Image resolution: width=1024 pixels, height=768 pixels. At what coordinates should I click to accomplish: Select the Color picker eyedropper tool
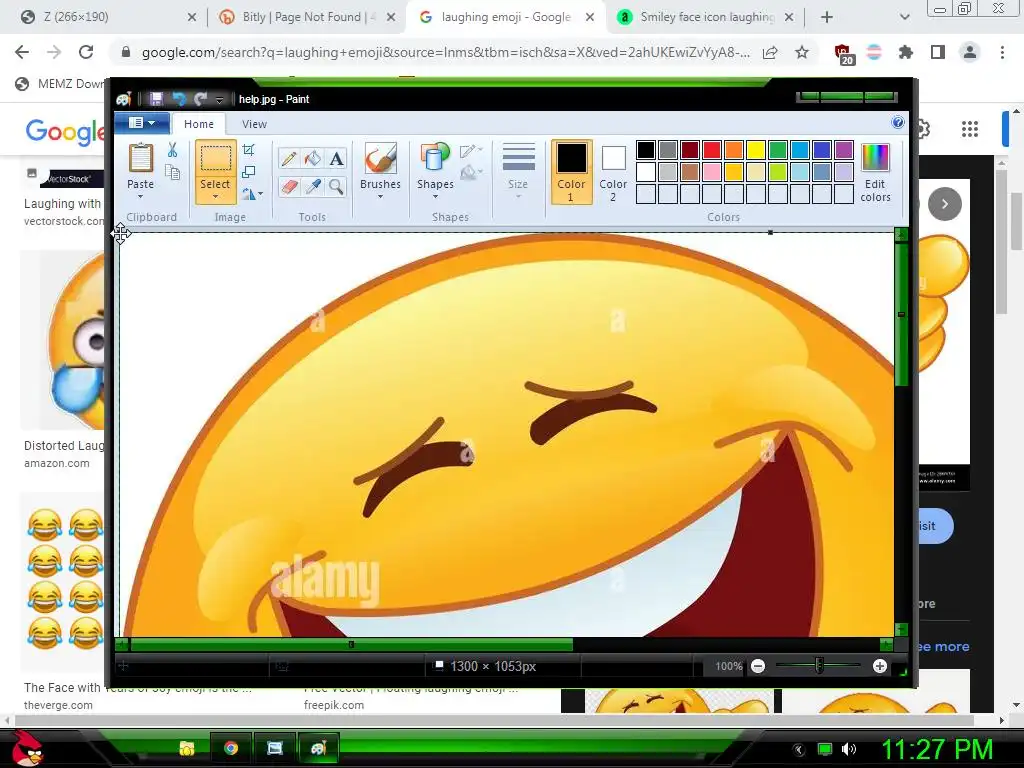coord(313,187)
